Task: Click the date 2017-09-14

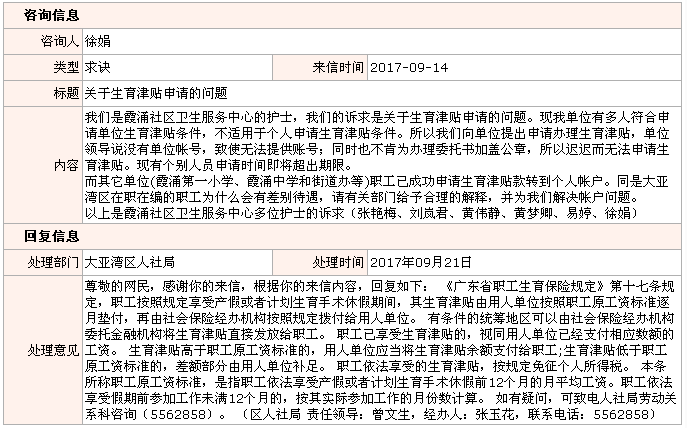Action: click(409, 68)
